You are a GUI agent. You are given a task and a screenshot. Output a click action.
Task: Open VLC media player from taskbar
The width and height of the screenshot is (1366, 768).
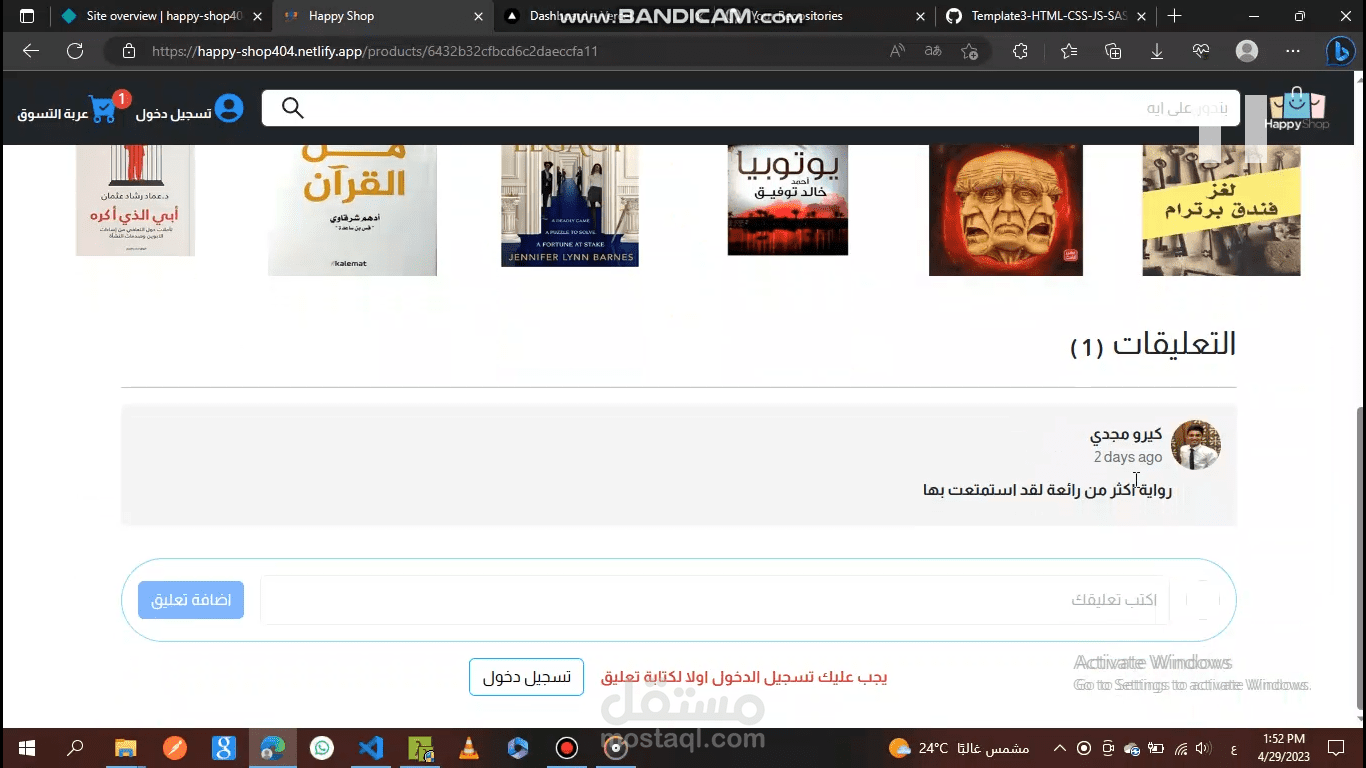click(x=468, y=748)
